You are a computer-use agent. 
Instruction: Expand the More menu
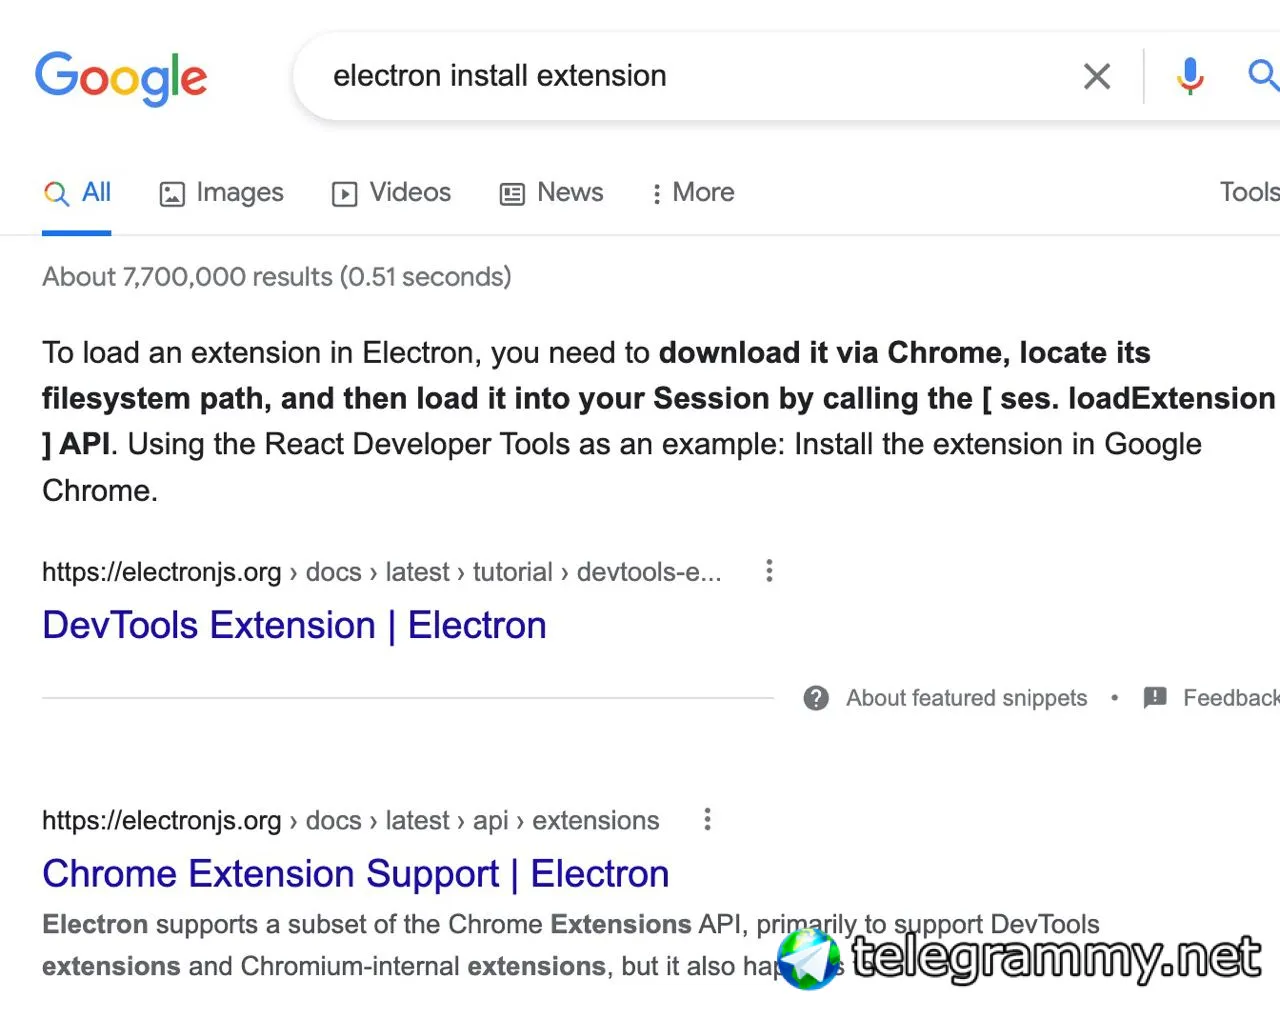coord(693,193)
